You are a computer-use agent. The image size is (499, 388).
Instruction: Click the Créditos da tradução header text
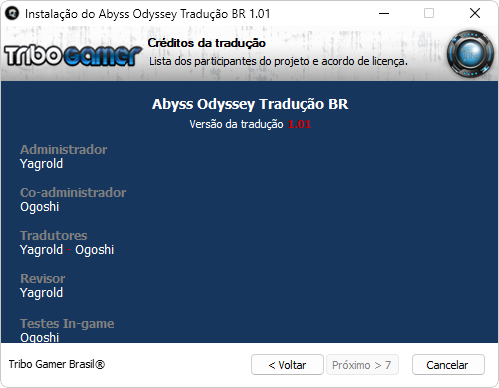(x=207, y=43)
